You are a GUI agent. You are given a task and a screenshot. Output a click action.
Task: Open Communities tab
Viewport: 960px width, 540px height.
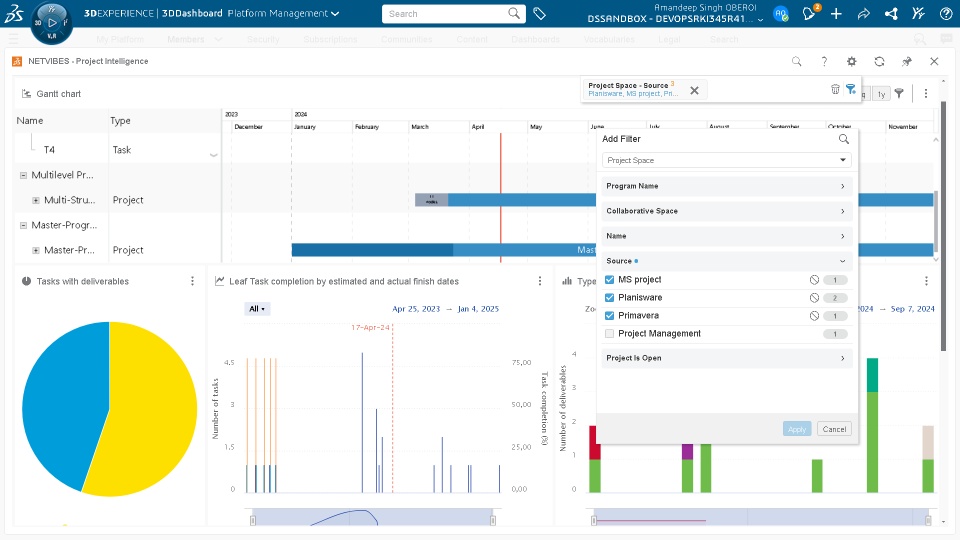tap(407, 39)
